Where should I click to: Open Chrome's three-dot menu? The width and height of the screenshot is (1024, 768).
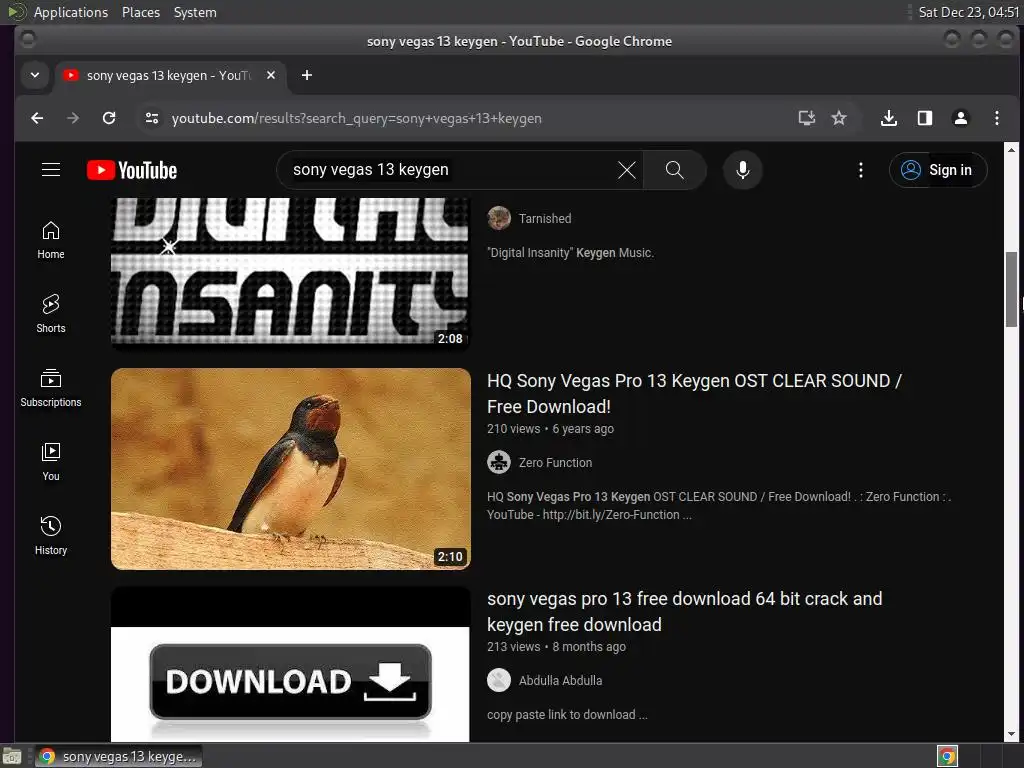(997, 118)
